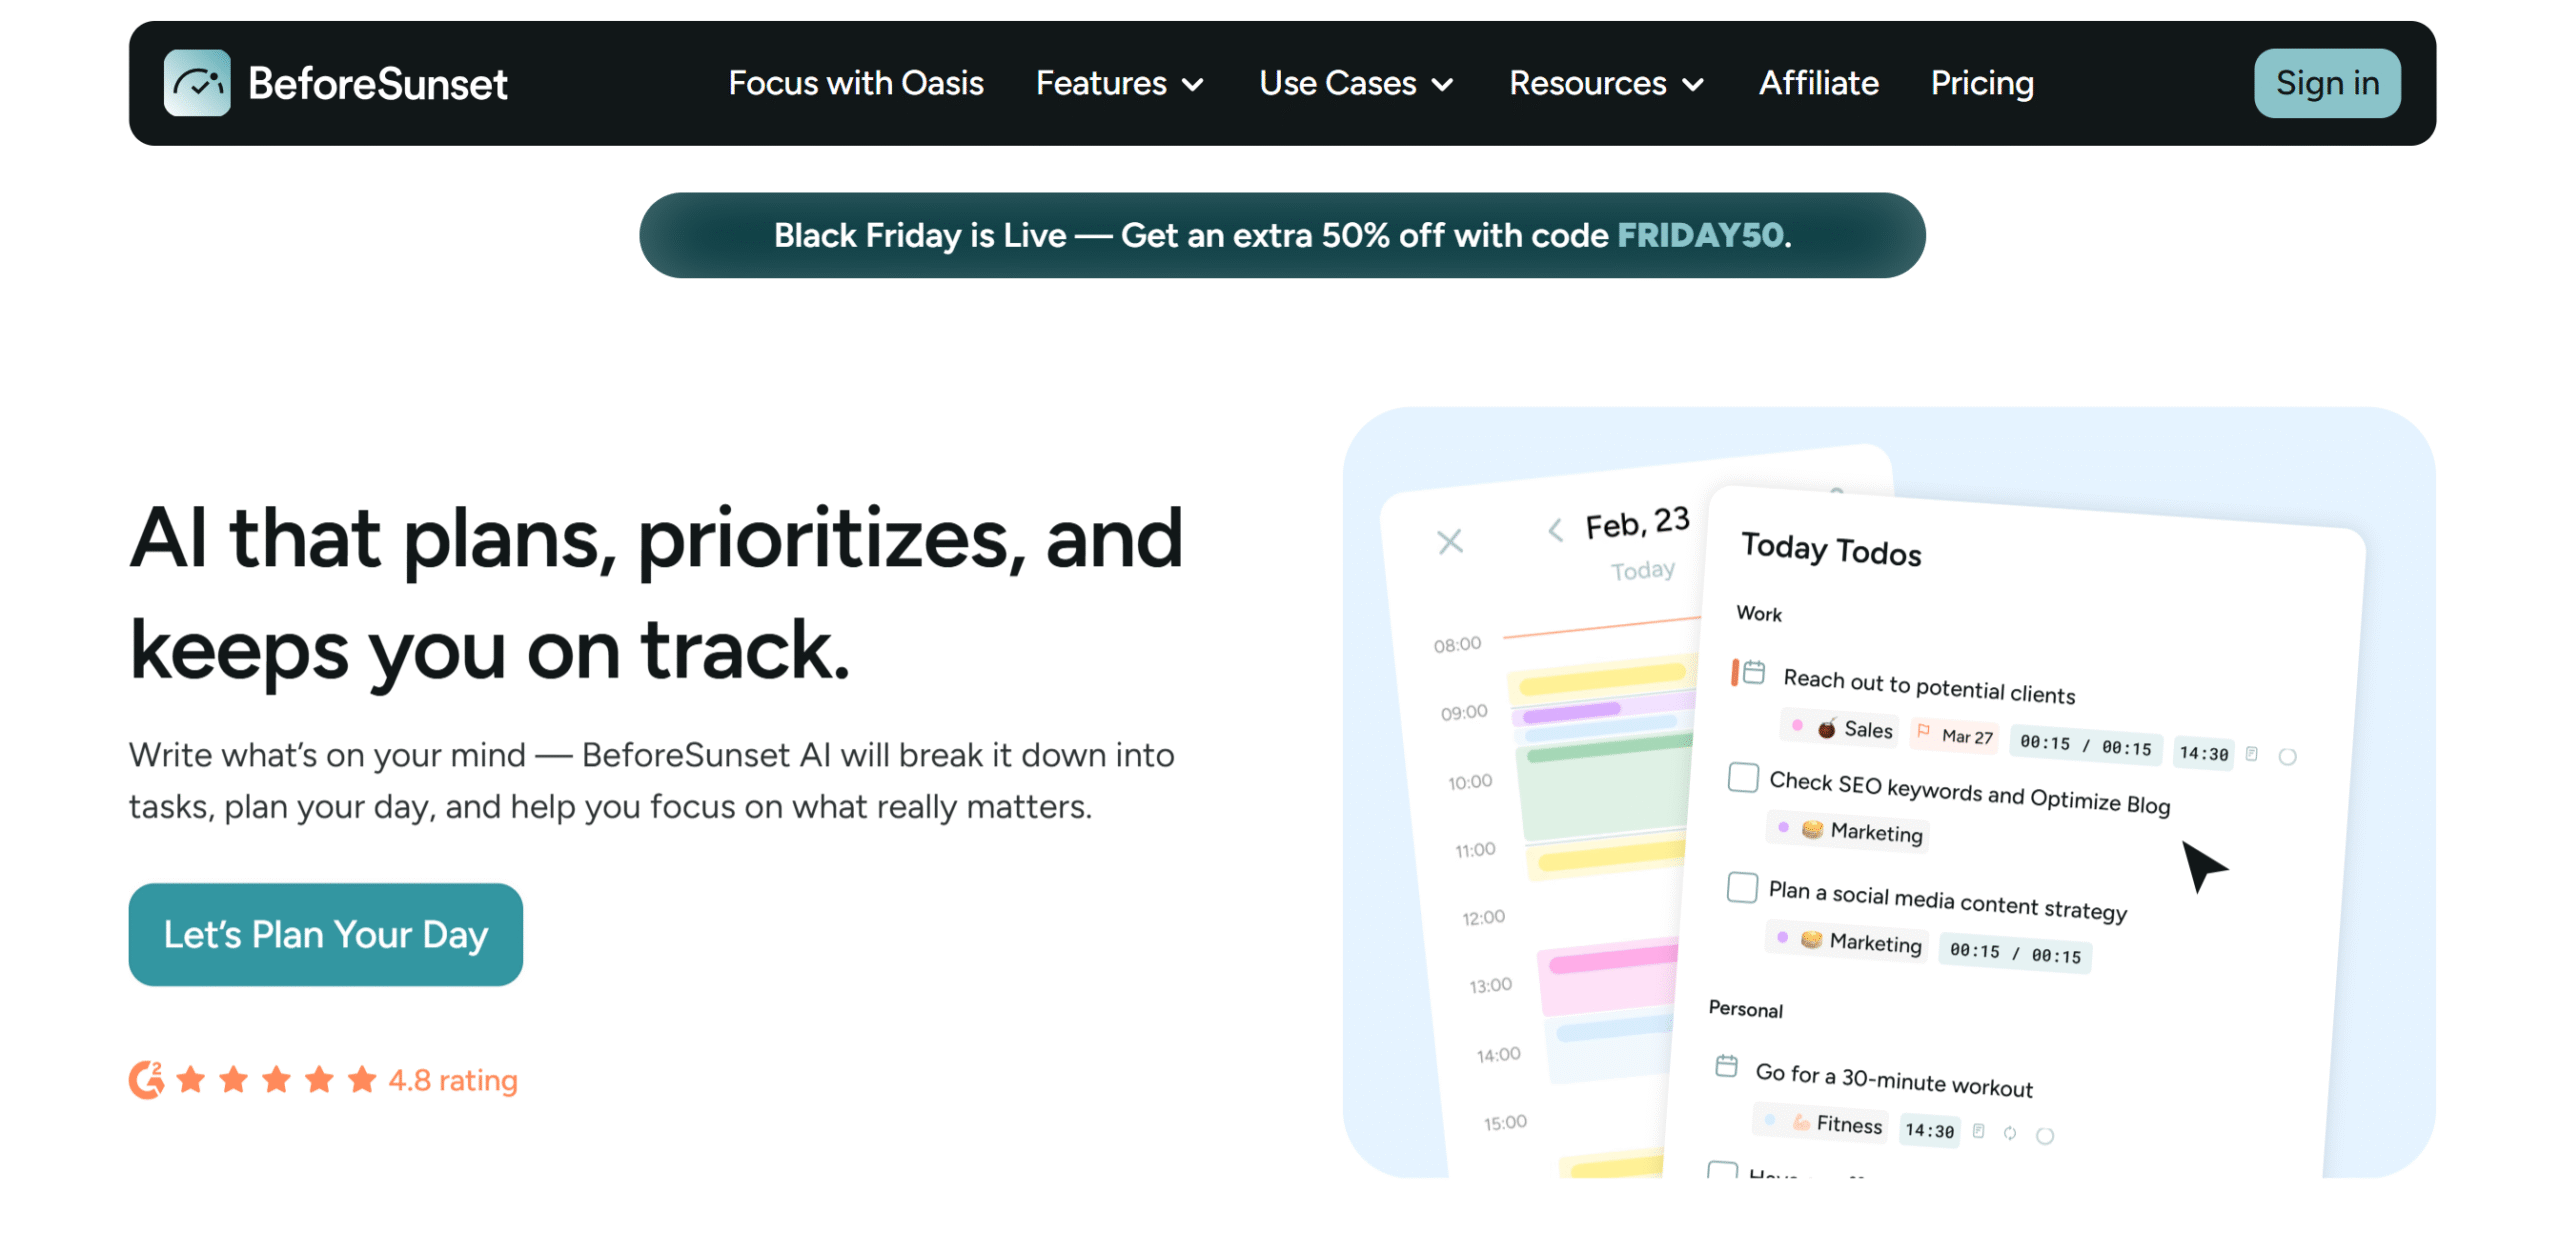Go to the Pricing page
The height and width of the screenshot is (1234, 2560).
pos(1981,83)
